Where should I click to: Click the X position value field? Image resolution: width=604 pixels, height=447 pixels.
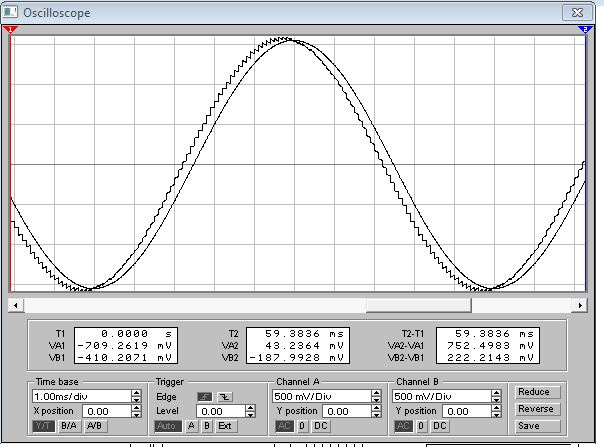[107, 411]
